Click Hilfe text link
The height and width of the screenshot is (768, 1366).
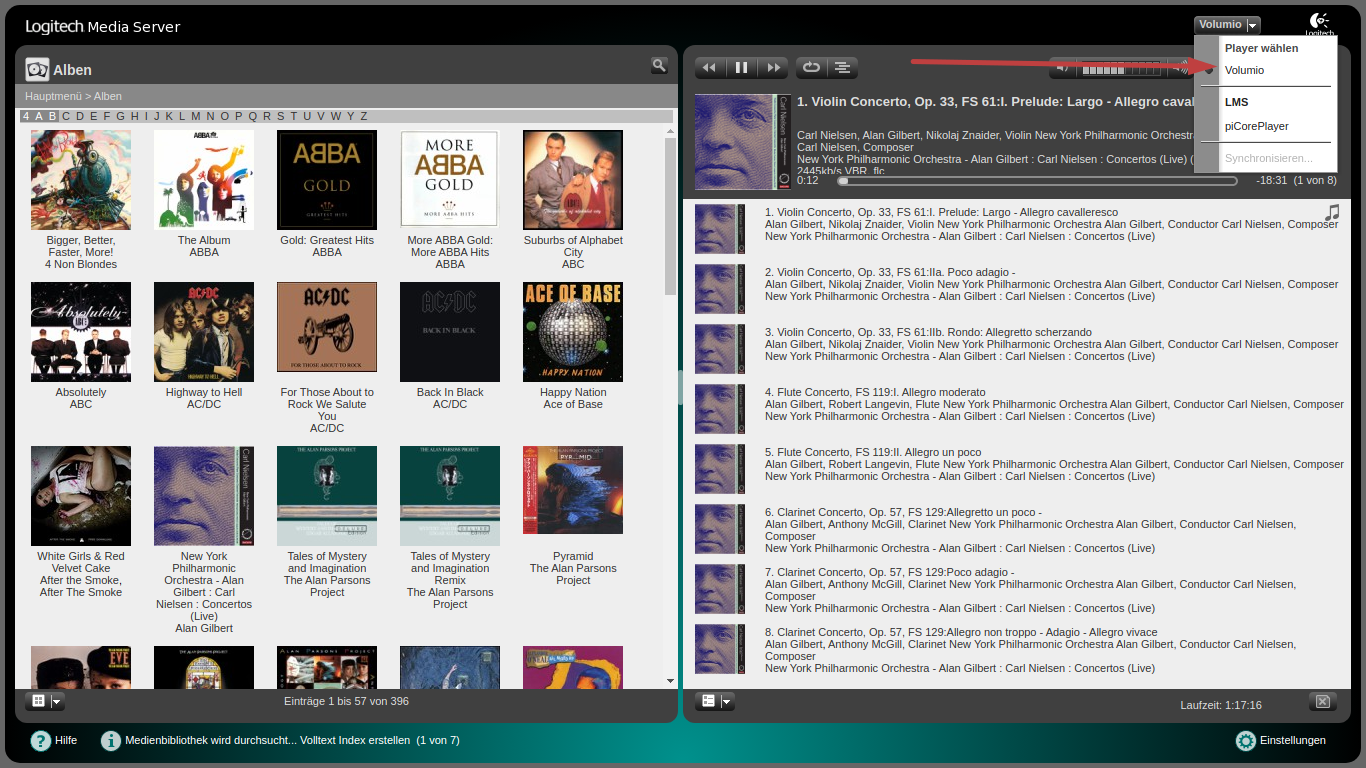(66, 741)
